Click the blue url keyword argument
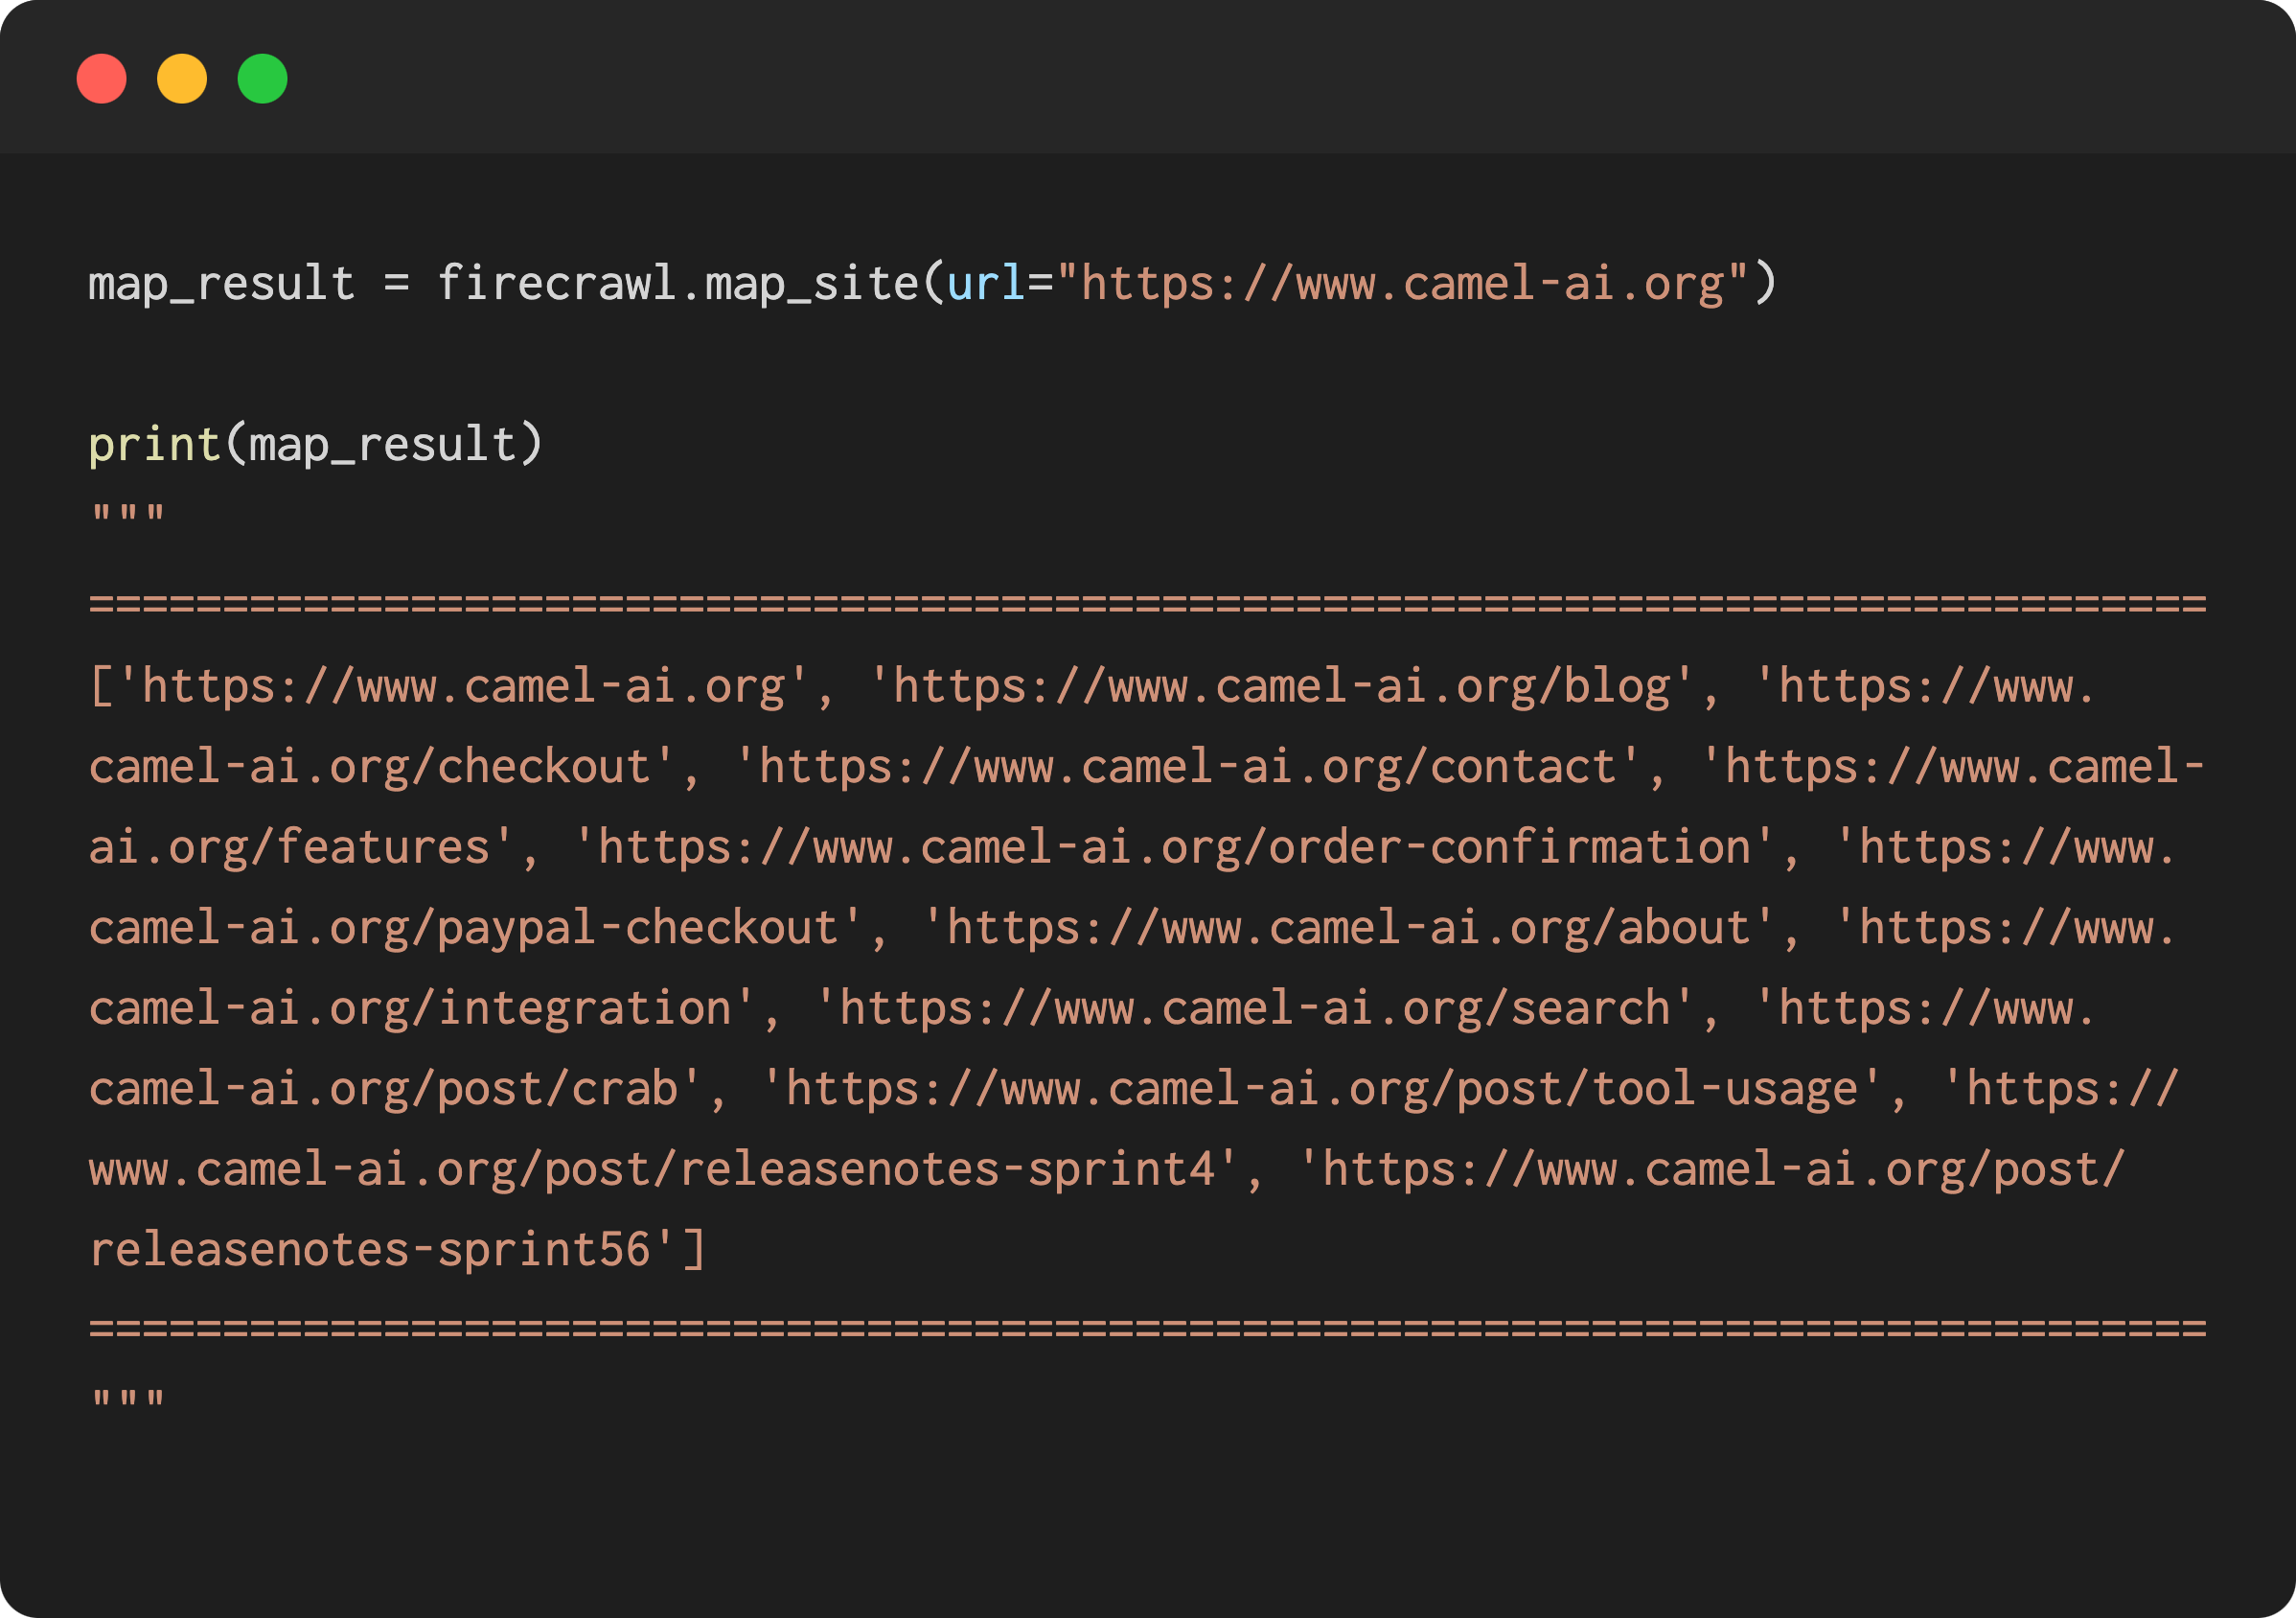Image resolution: width=2296 pixels, height=1618 pixels. tap(986, 284)
